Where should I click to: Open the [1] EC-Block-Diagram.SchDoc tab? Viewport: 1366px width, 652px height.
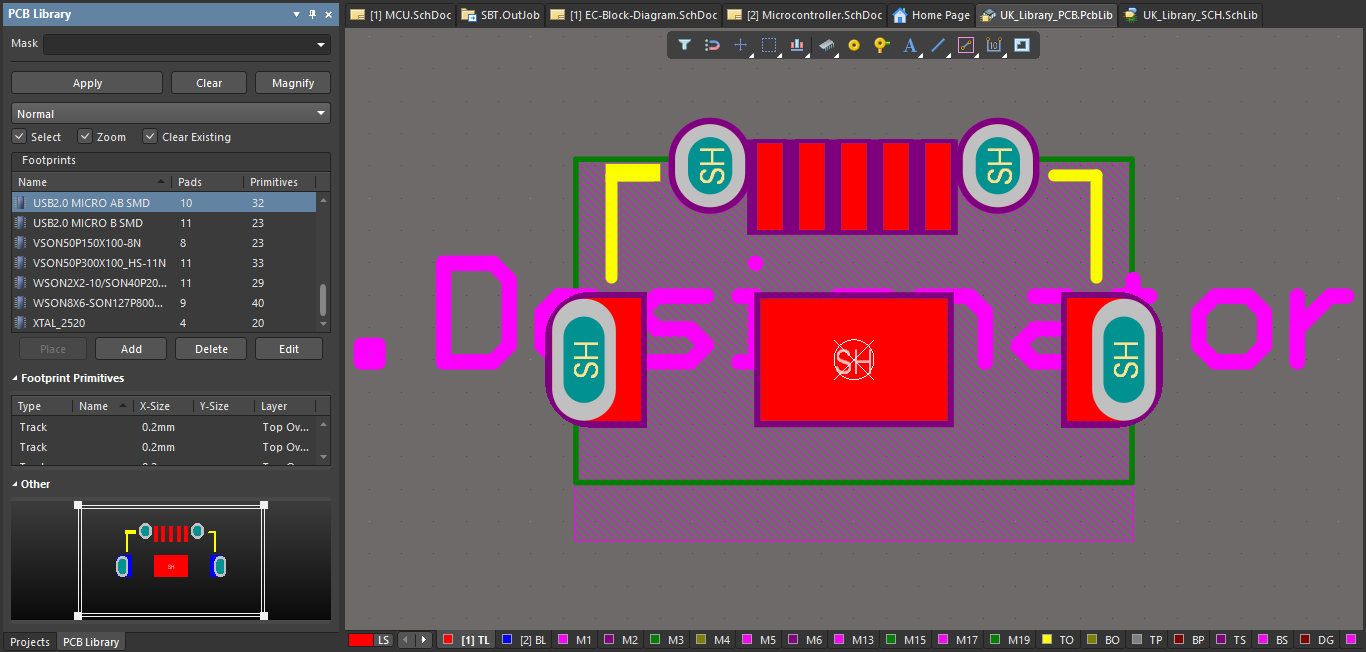(x=634, y=15)
